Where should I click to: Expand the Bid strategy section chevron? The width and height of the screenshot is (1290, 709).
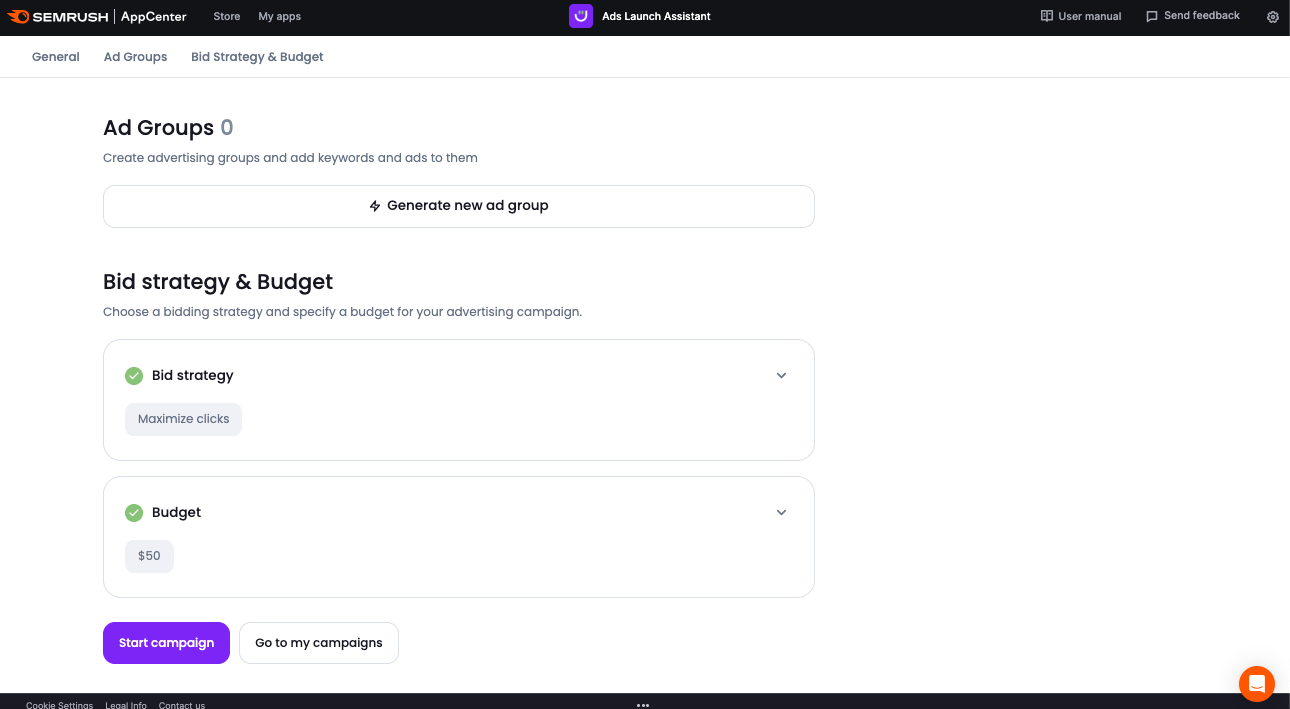coord(782,376)
